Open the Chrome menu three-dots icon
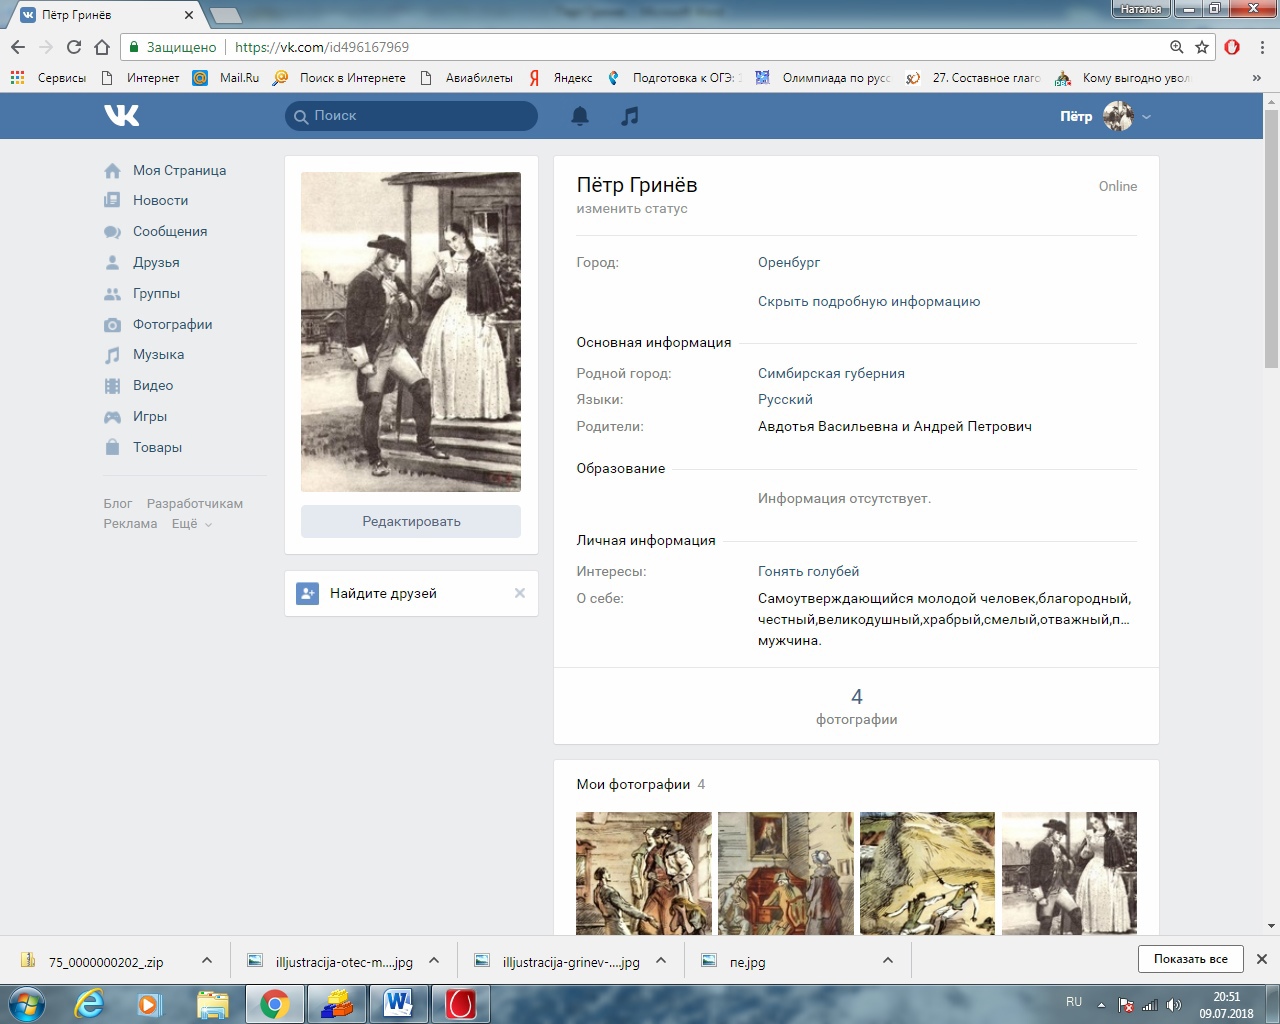 click(1262, 47)
